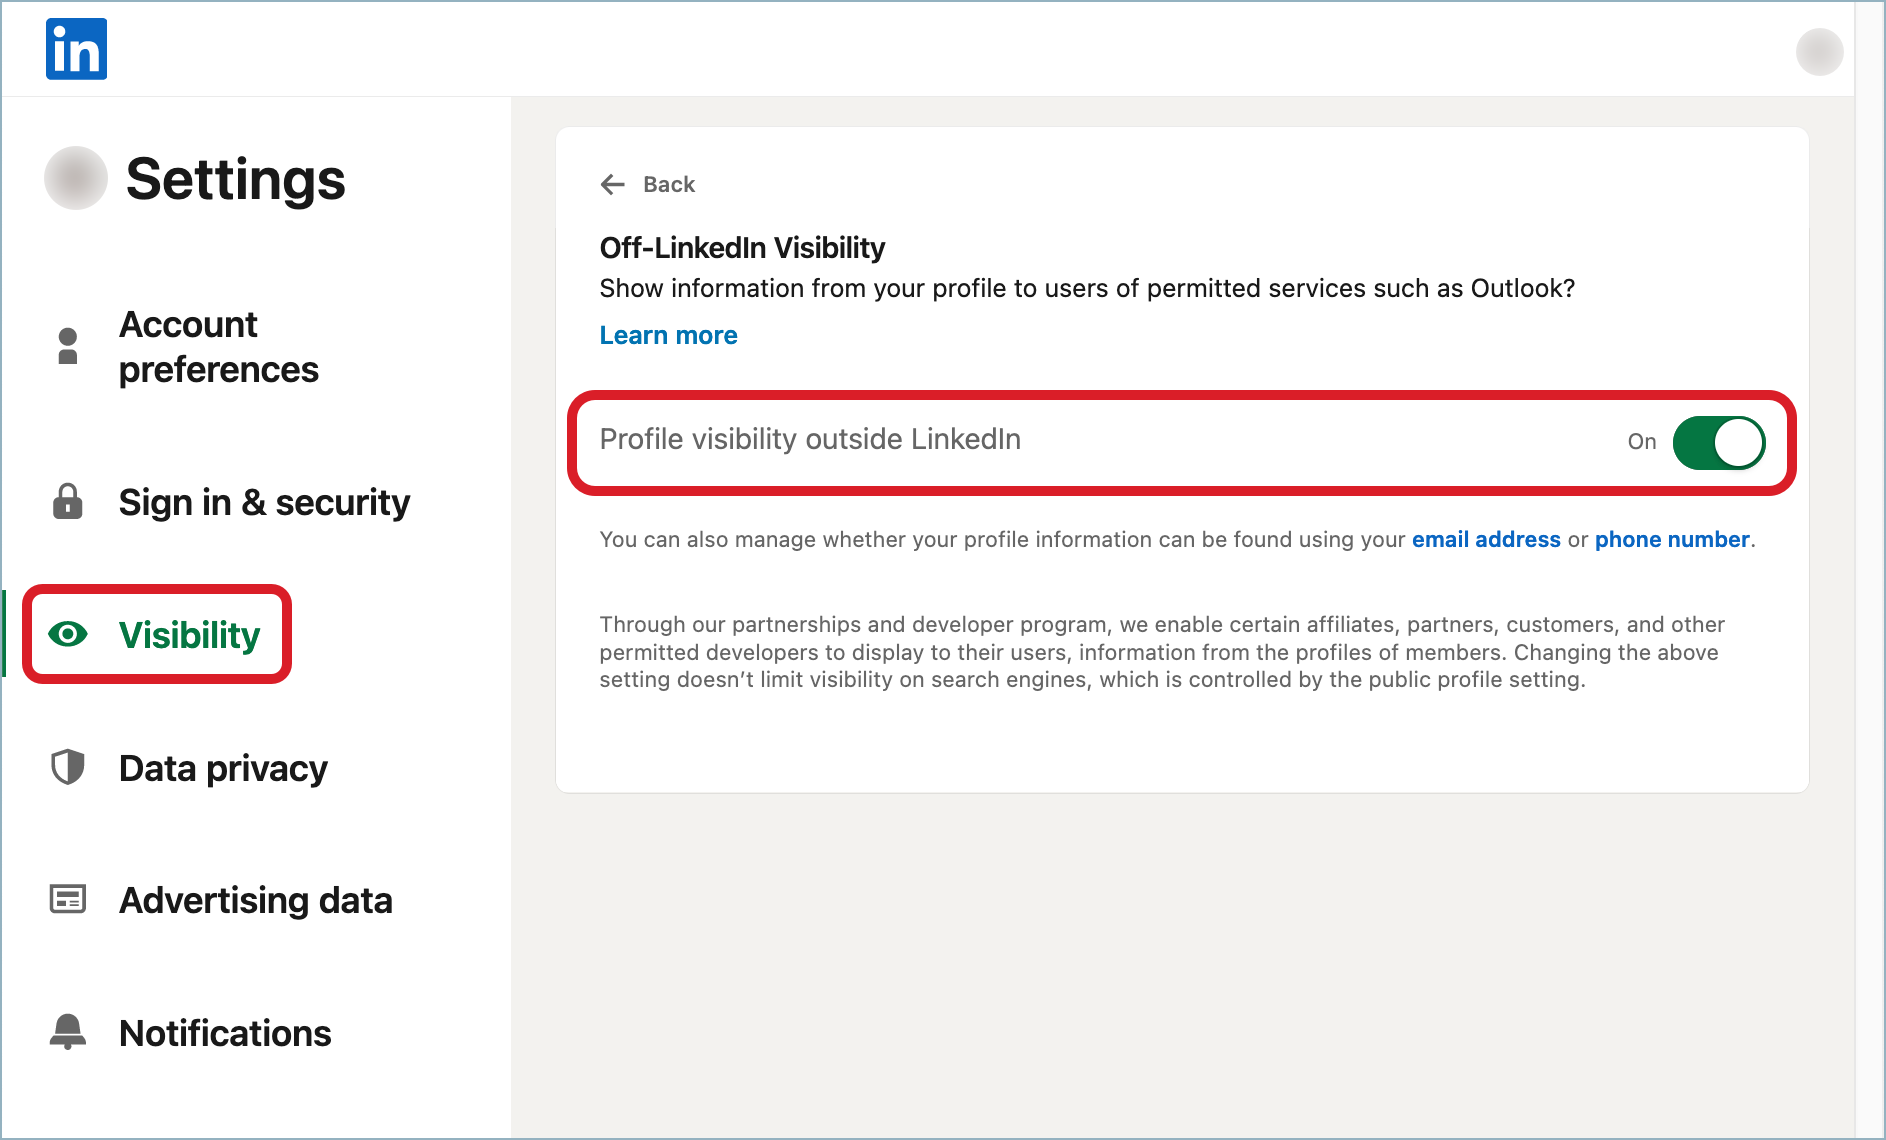Screen dimensions: 1886x1140
Task: Select the Advertising data card icon
Action: coord(66,900)
